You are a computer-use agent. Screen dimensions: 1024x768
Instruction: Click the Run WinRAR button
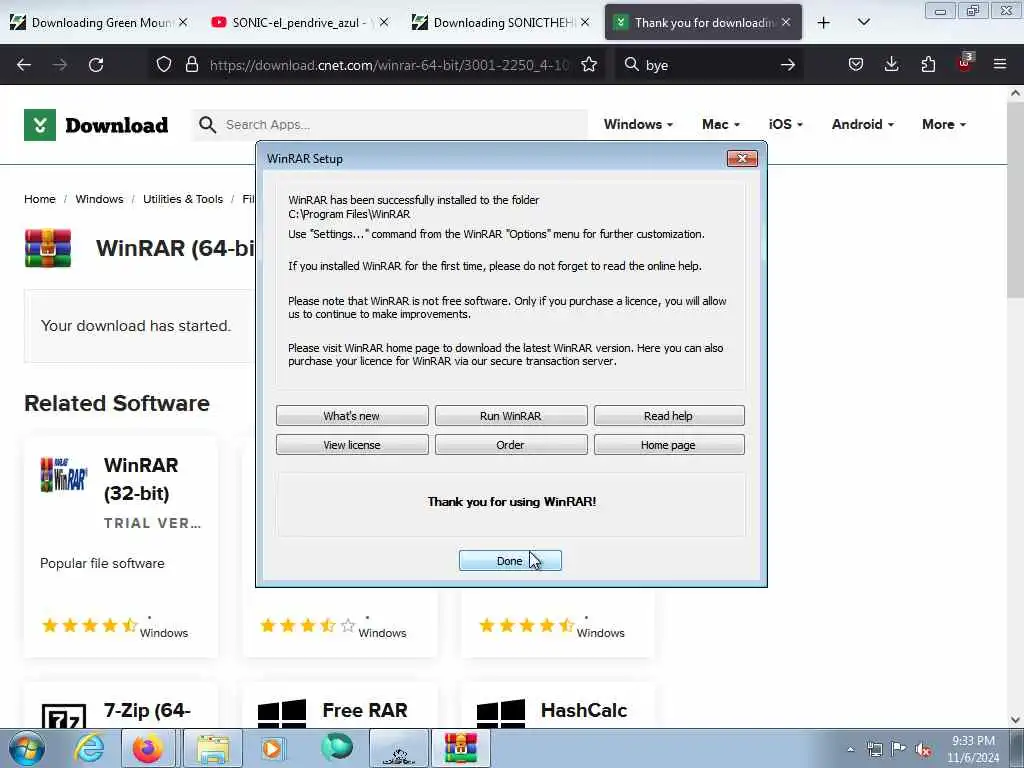(x=511, y=416)
